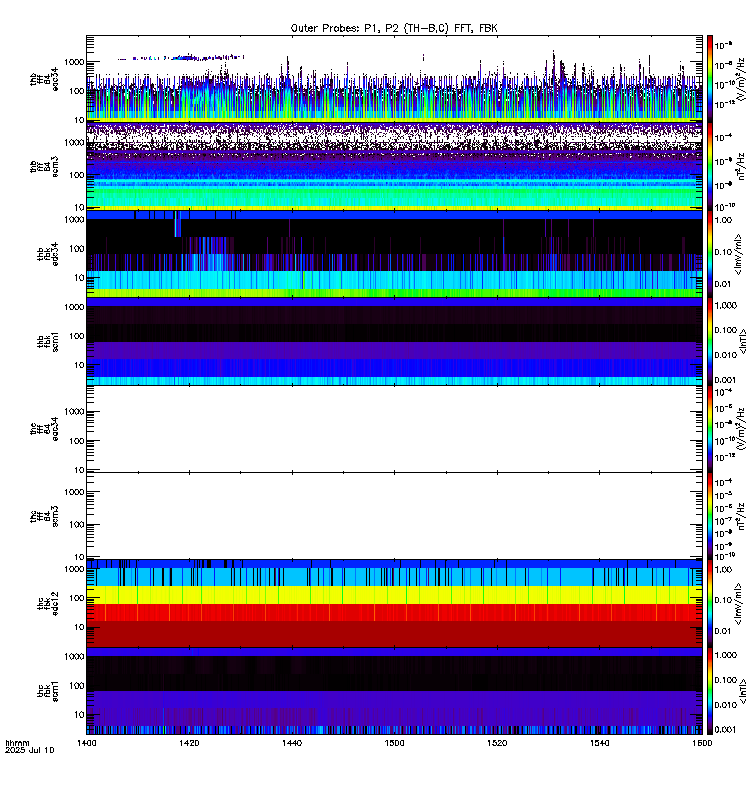Click the <|nT|> unit label of thc scm1
This screenshot has height=800, width=750.
(743, 691)
